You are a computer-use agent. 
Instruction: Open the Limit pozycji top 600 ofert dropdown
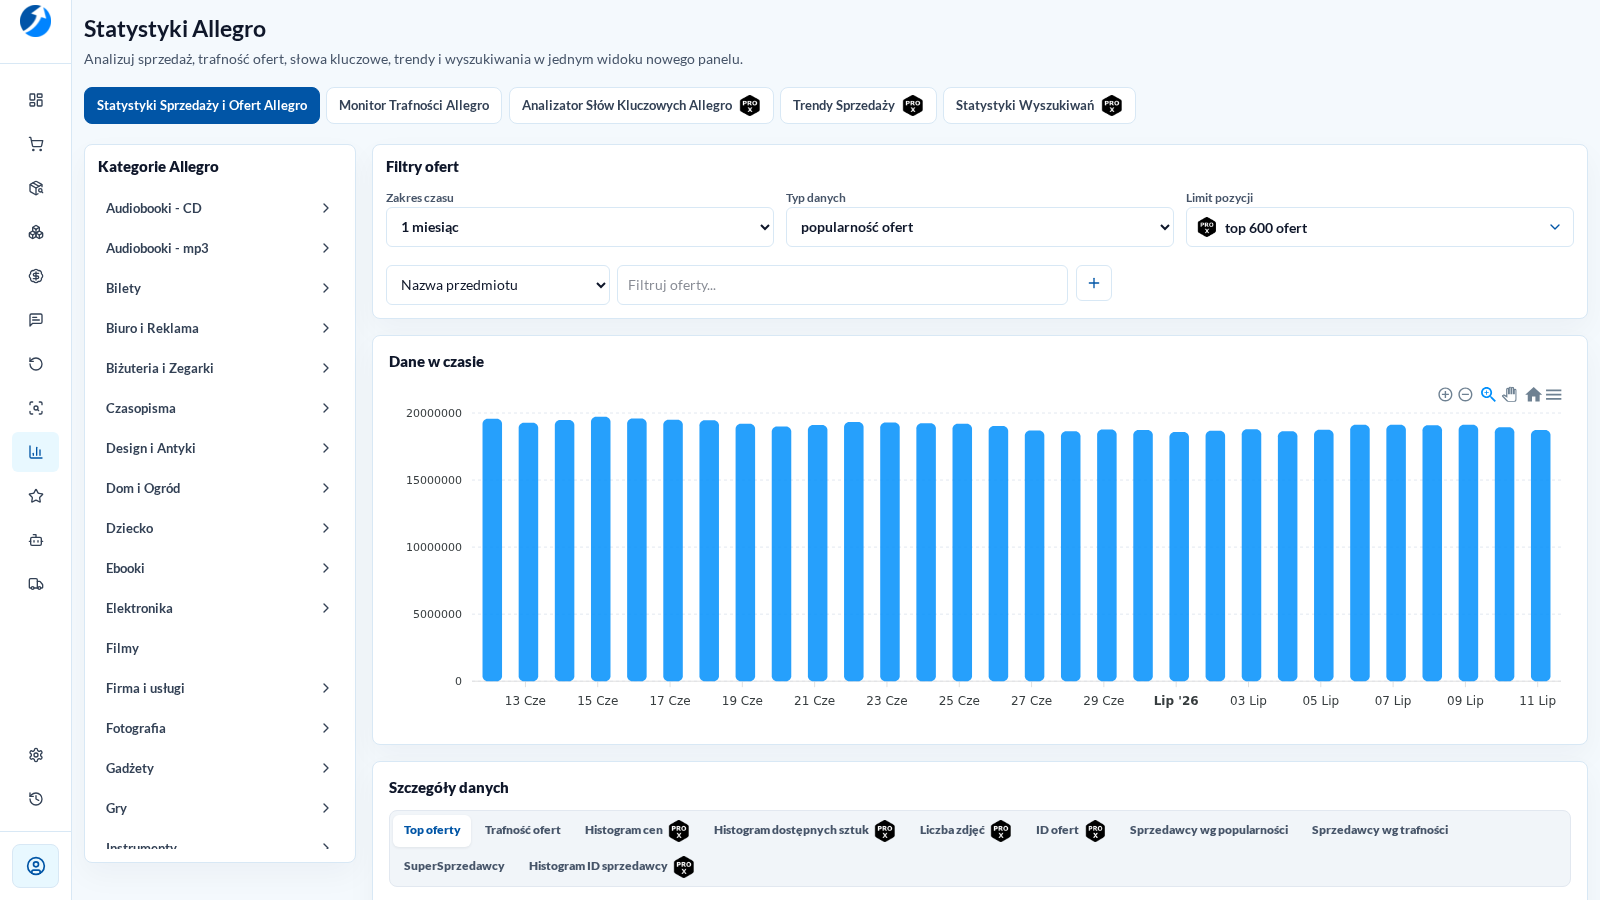point(1380,227)
